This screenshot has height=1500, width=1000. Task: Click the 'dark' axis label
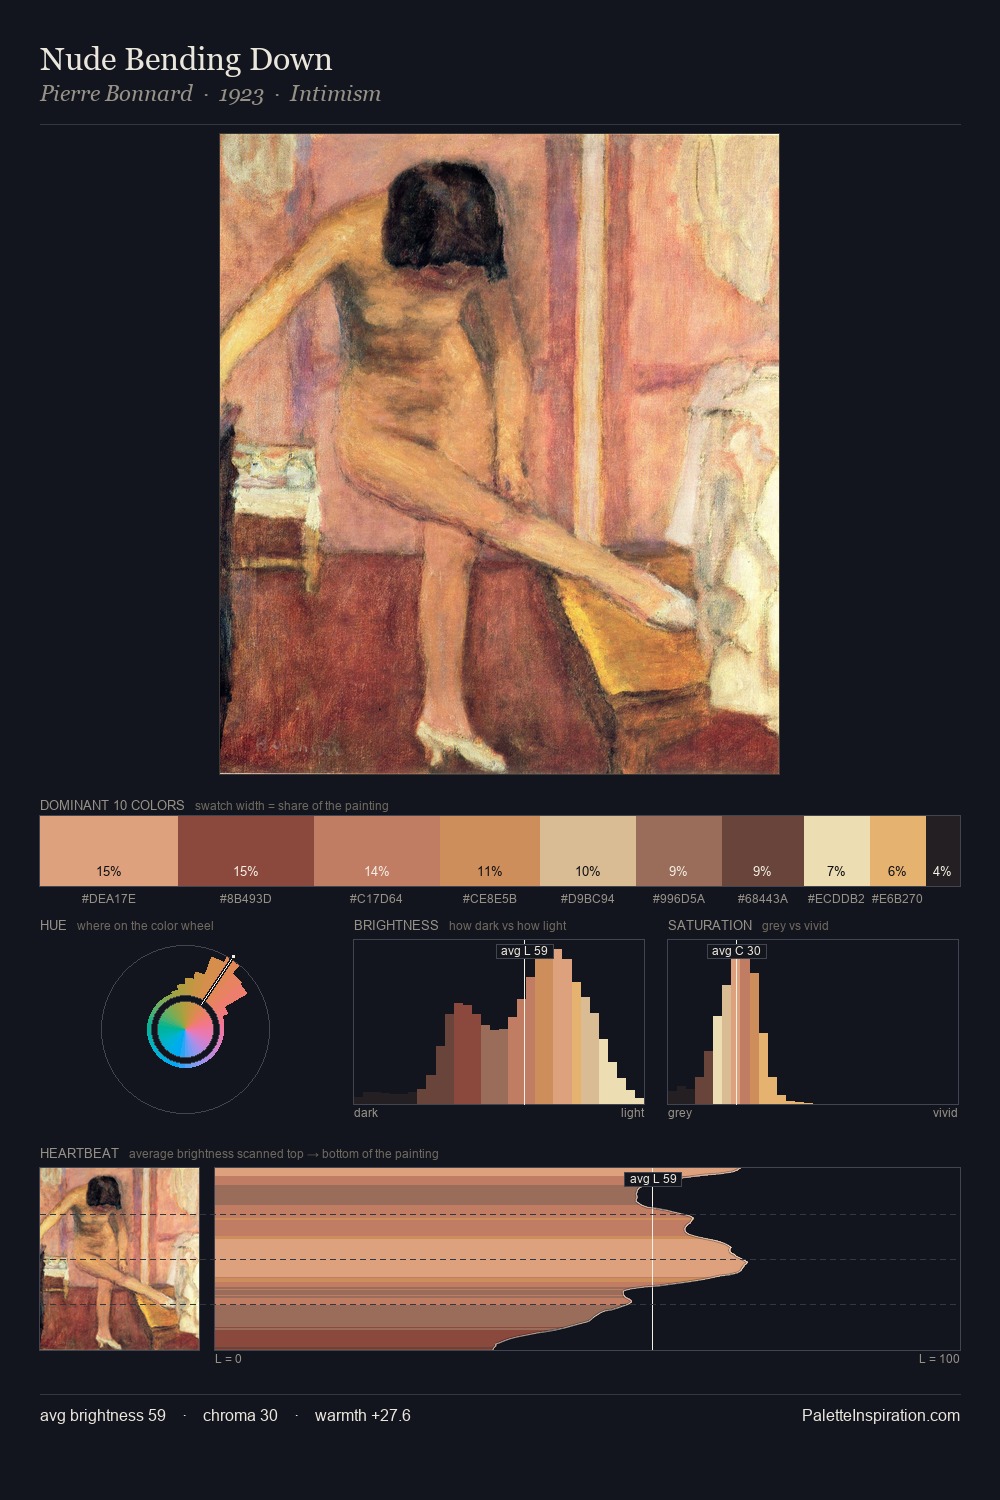(366, 1113)
